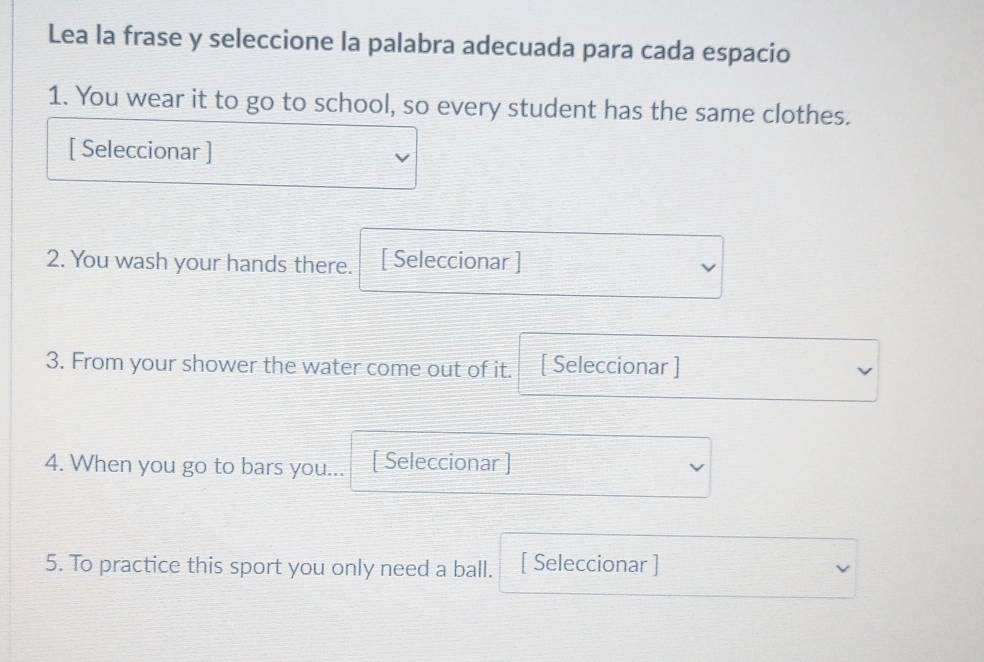Click the "[ Seleccionar ]" placeholder in question 1

[x=141, y=152]
